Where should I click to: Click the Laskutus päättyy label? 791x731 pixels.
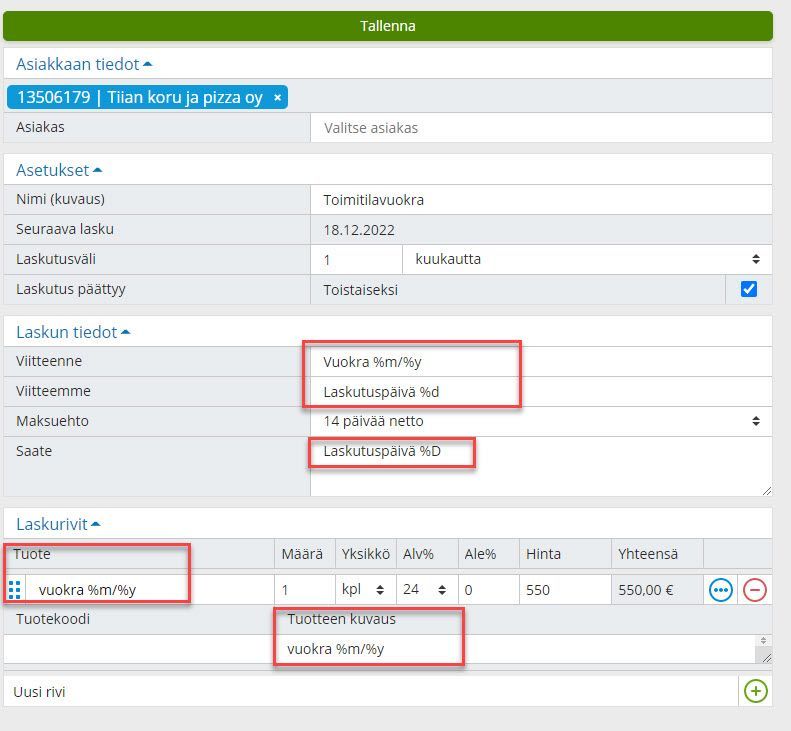coord(71,289)
